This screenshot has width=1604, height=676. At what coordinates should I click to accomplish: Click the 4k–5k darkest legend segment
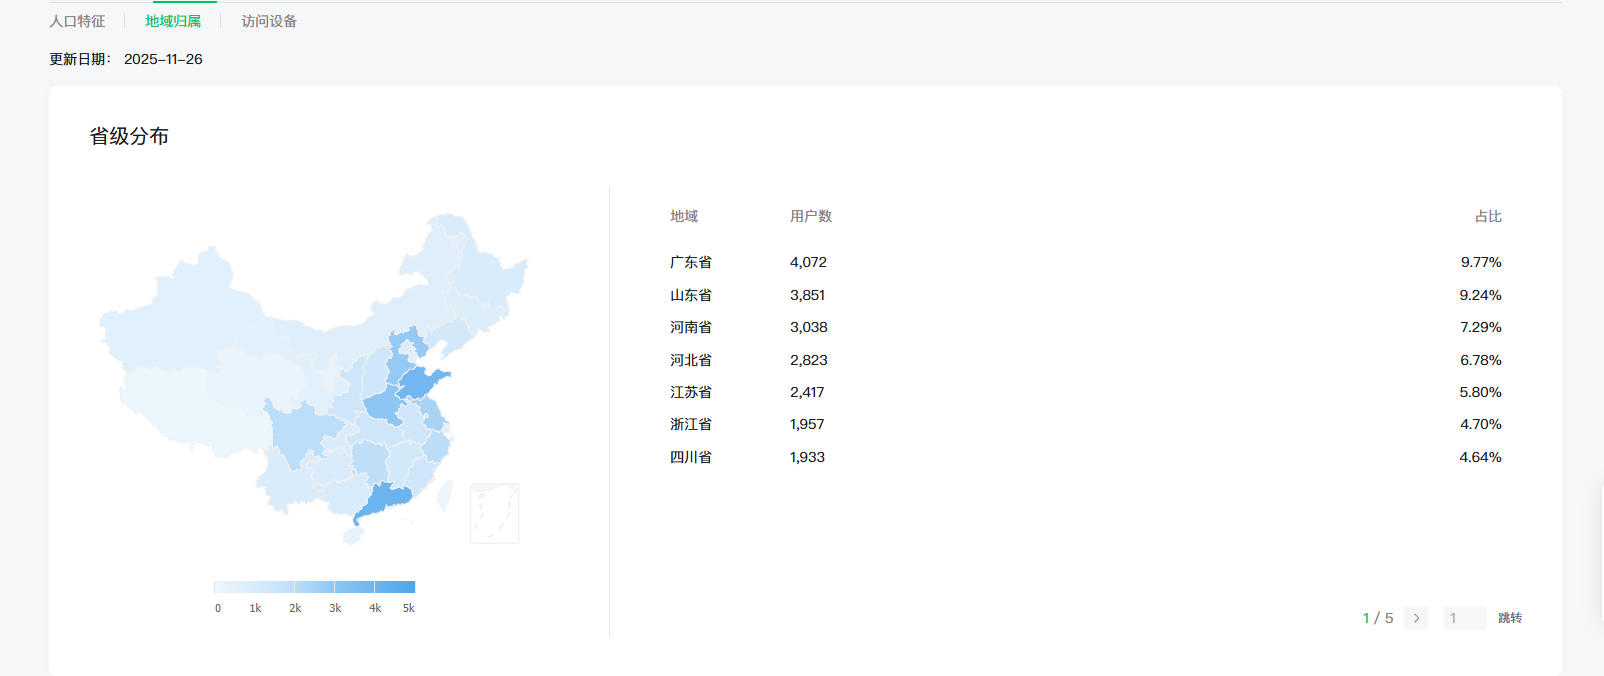[x=395, y=587]
